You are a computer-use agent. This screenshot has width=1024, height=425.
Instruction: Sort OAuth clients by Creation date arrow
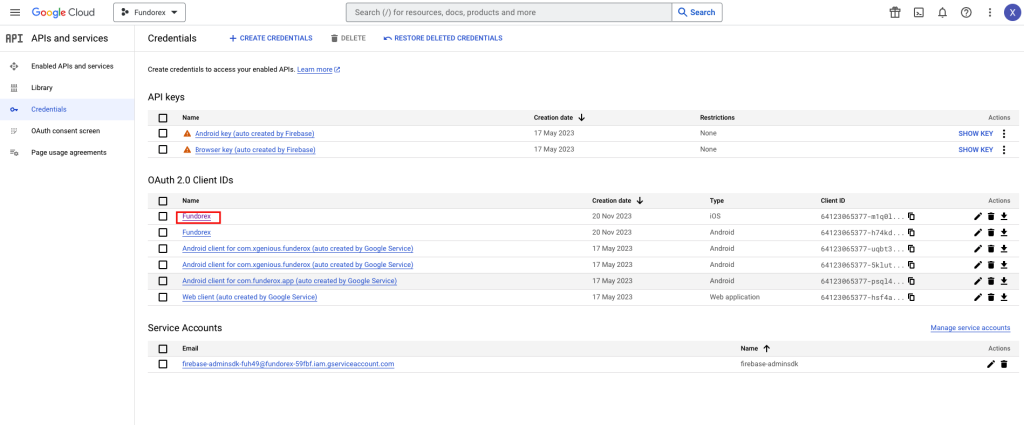(639, 200)
